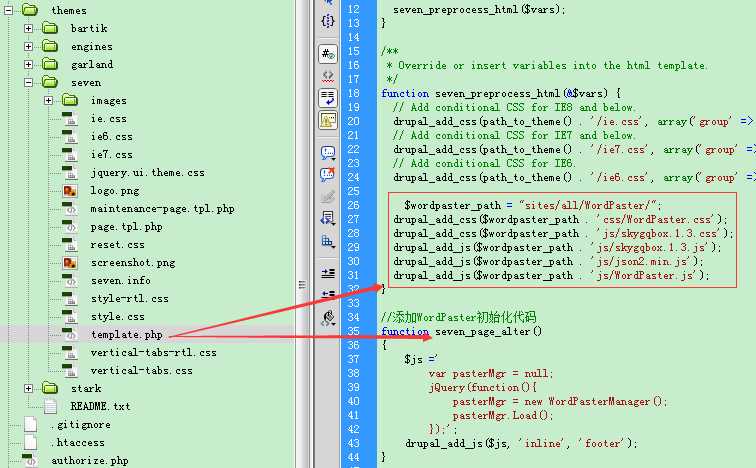Toggle line numbers with the # icon
The width and height of the screenshot is (756, 468).
328,53
